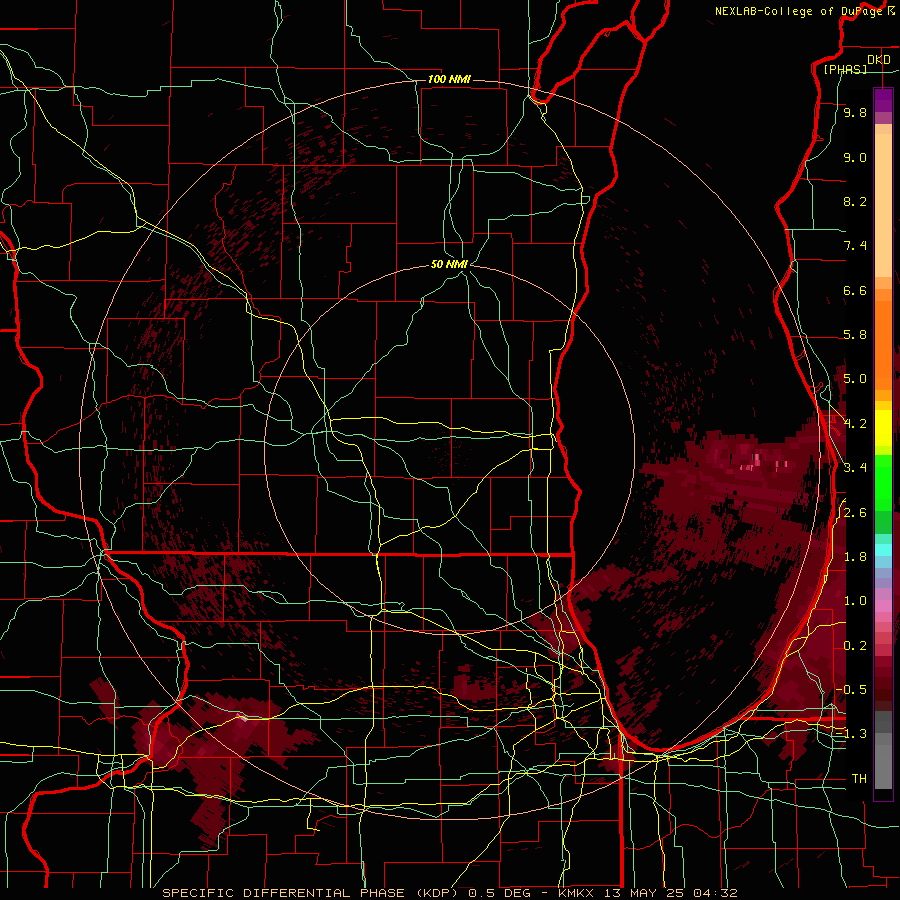The image size is (900, 900).
Task: Click the "100 NMI" range ring label
Action: pos(449,79)
